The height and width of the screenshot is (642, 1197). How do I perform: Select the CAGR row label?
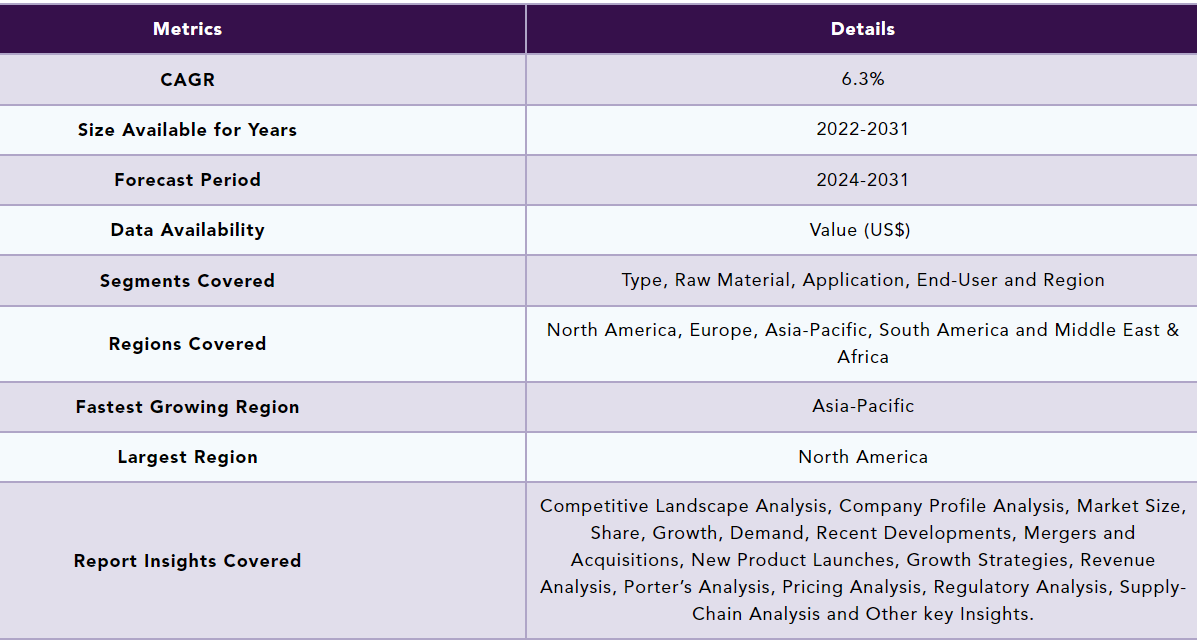(187, 79)
